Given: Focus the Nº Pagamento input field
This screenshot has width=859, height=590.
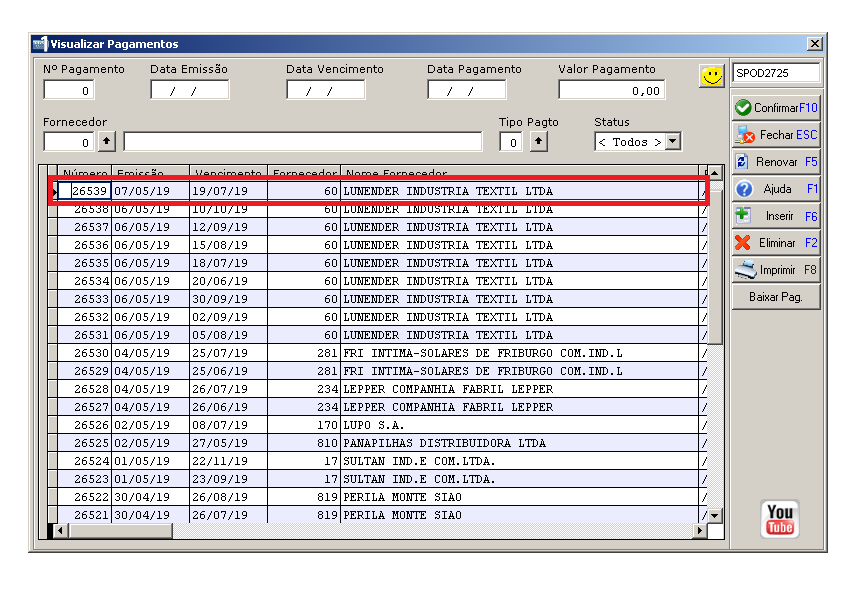Looking at the screenshot, I should click(x=69, y=90).
